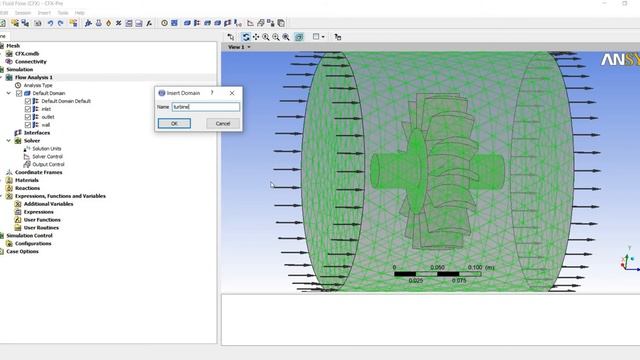Click the Redo arrow icon

(60, 23)
